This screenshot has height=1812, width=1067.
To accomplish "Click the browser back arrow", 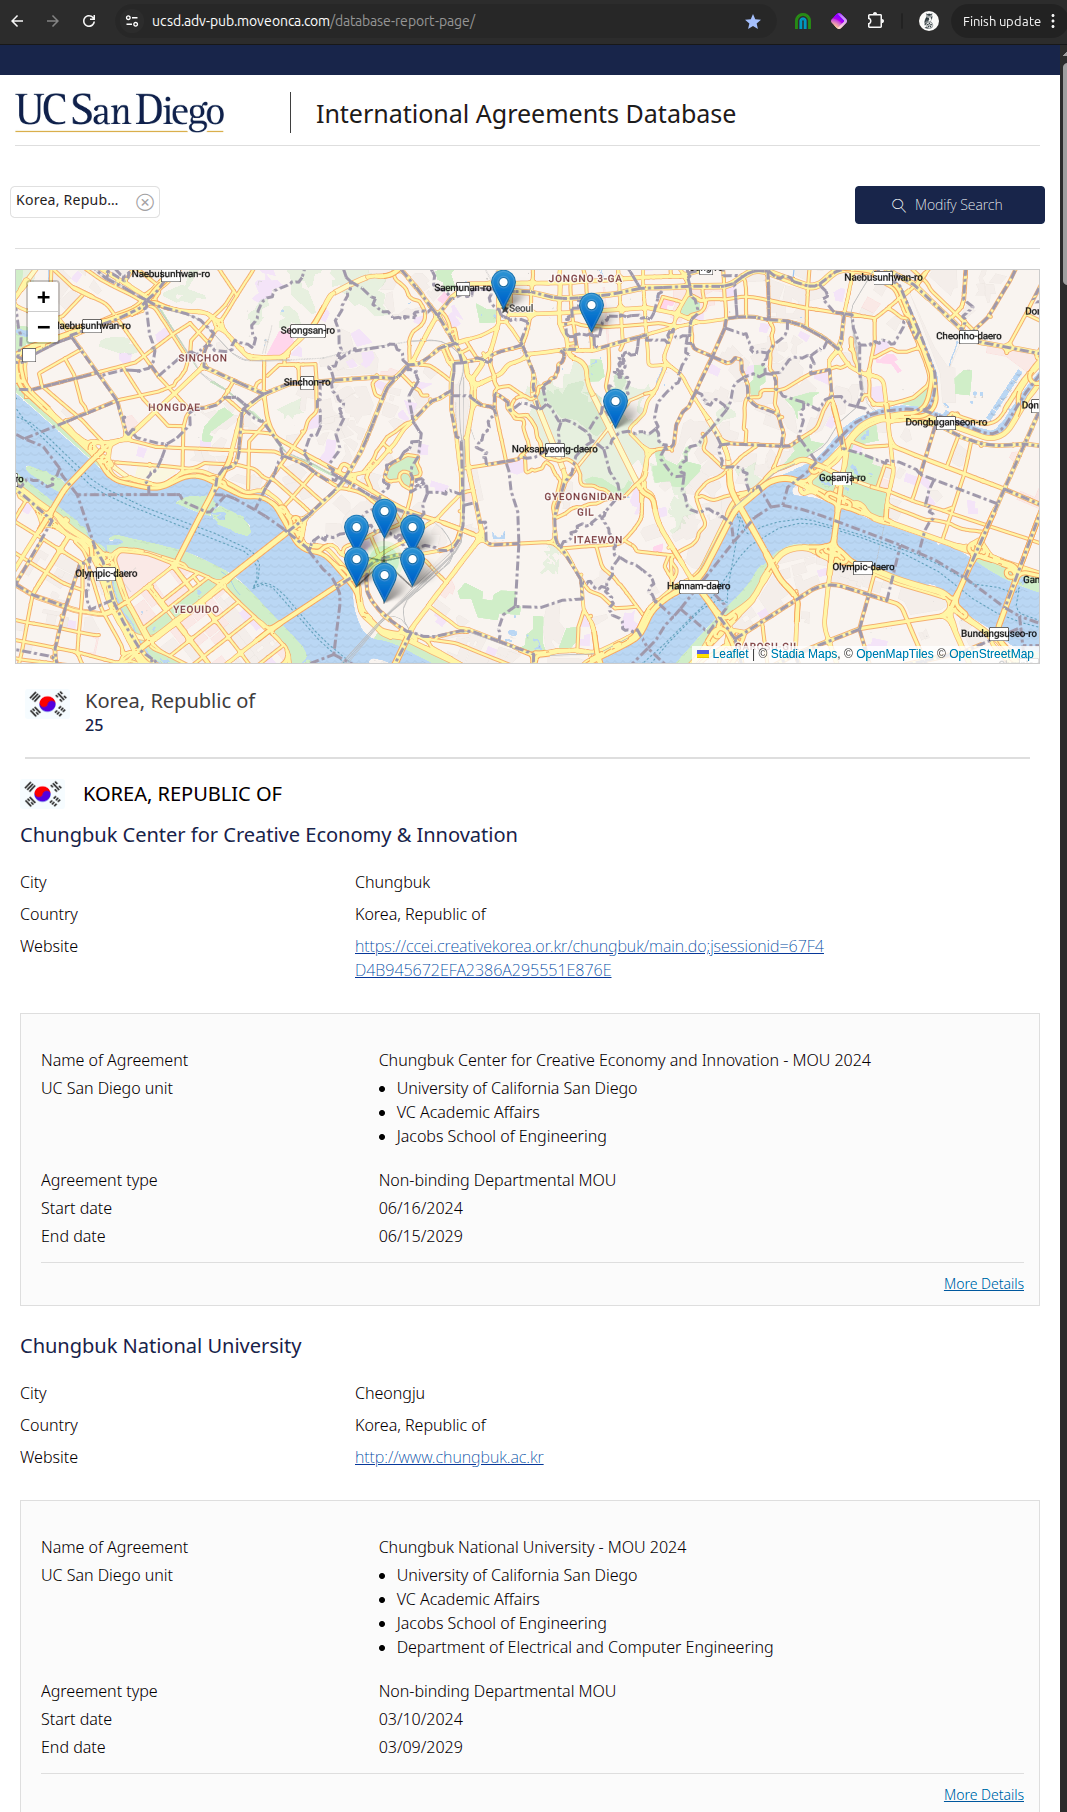I will (17, 21).
